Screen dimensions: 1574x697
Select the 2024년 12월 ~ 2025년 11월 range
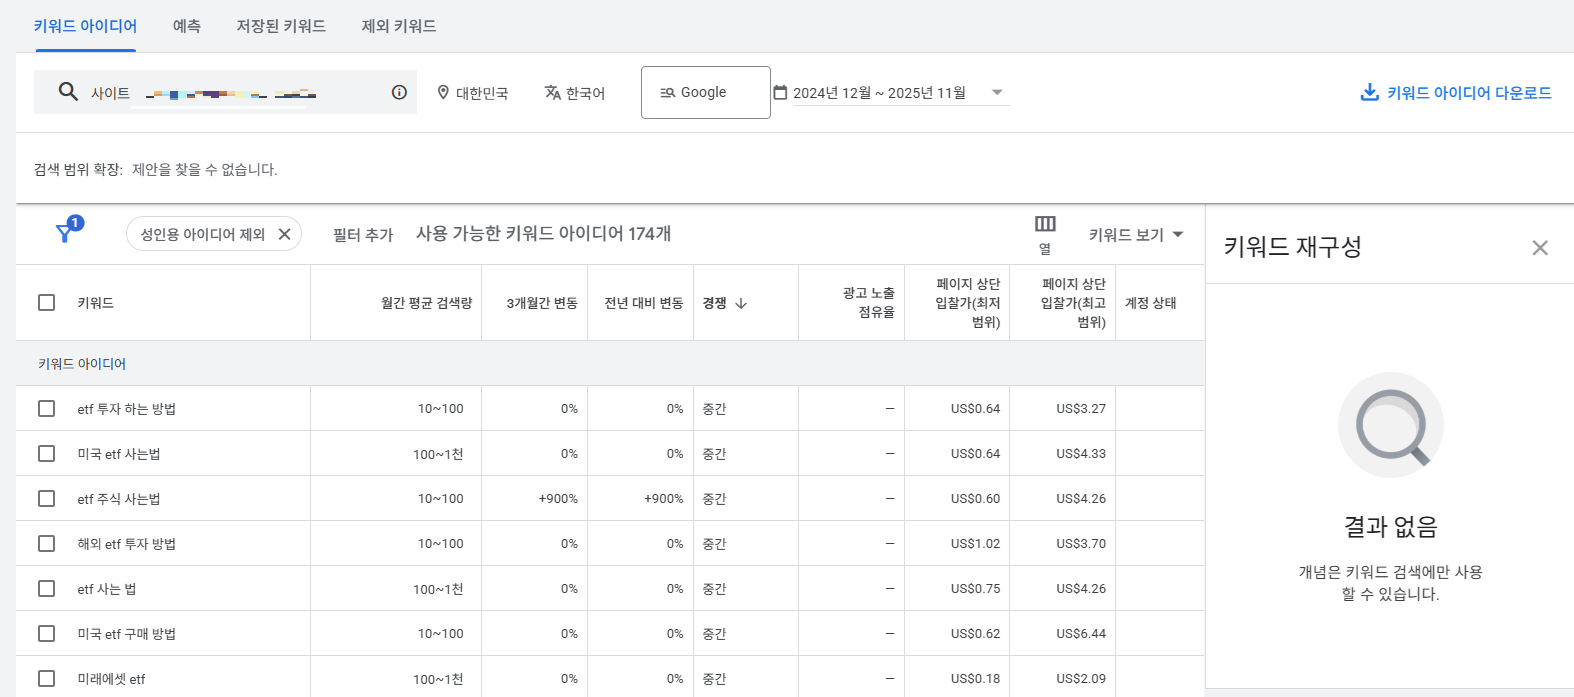(879, 92)
